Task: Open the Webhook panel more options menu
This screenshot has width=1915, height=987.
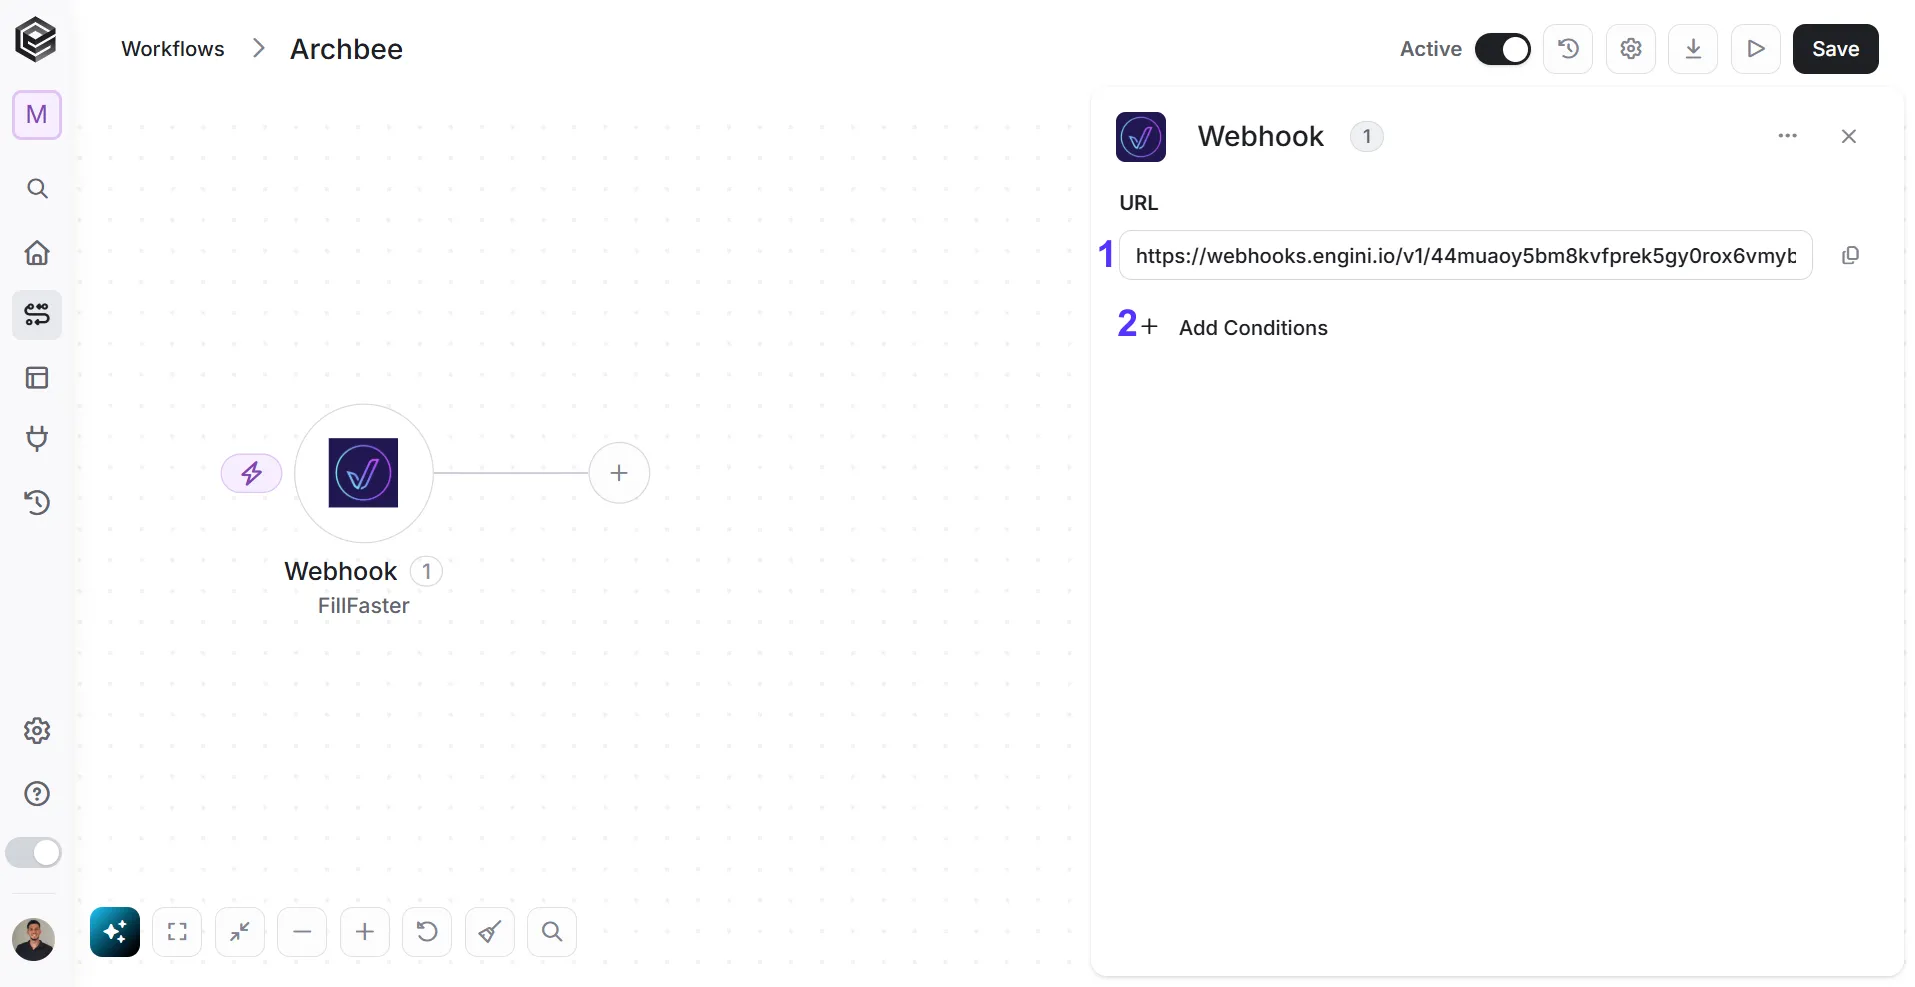Action: click(x=1788, y=136)
